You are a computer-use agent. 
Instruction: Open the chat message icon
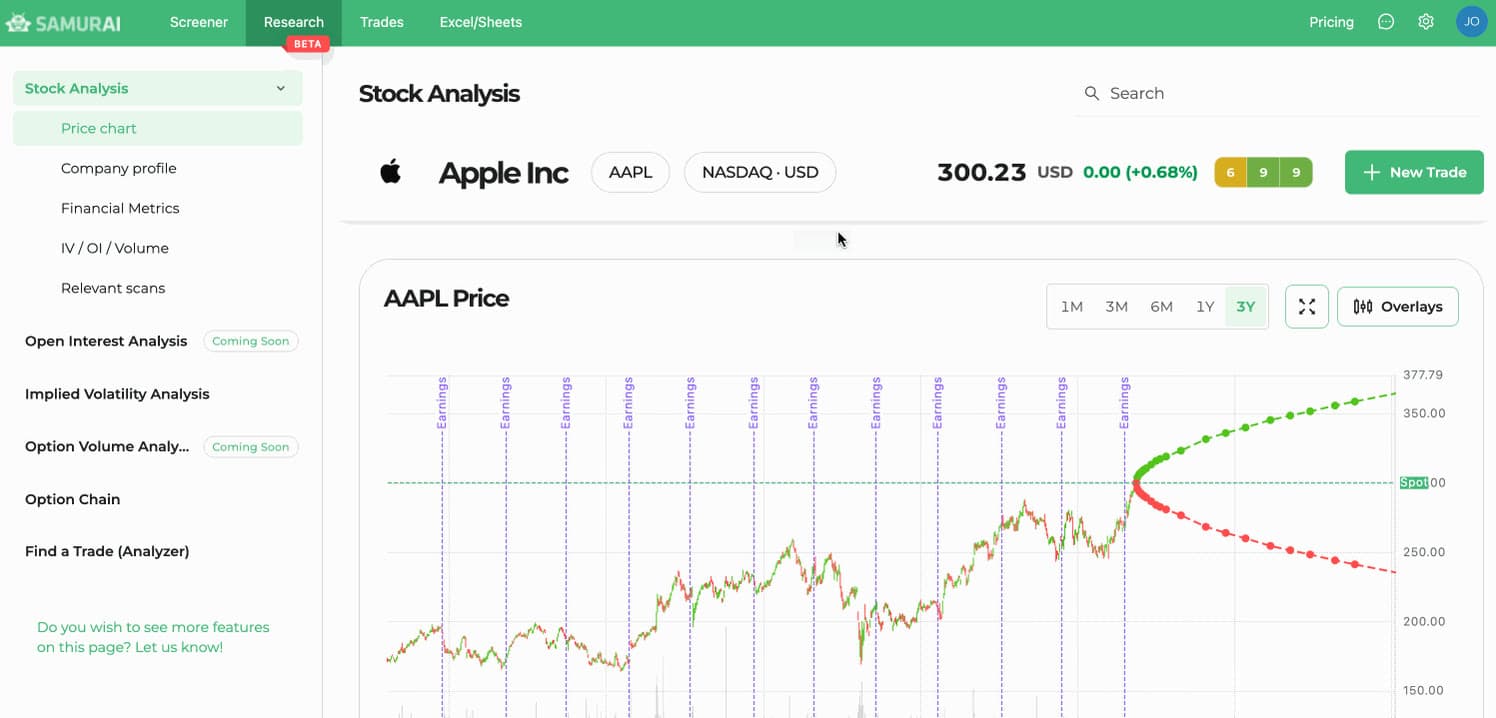[1386, 22]
